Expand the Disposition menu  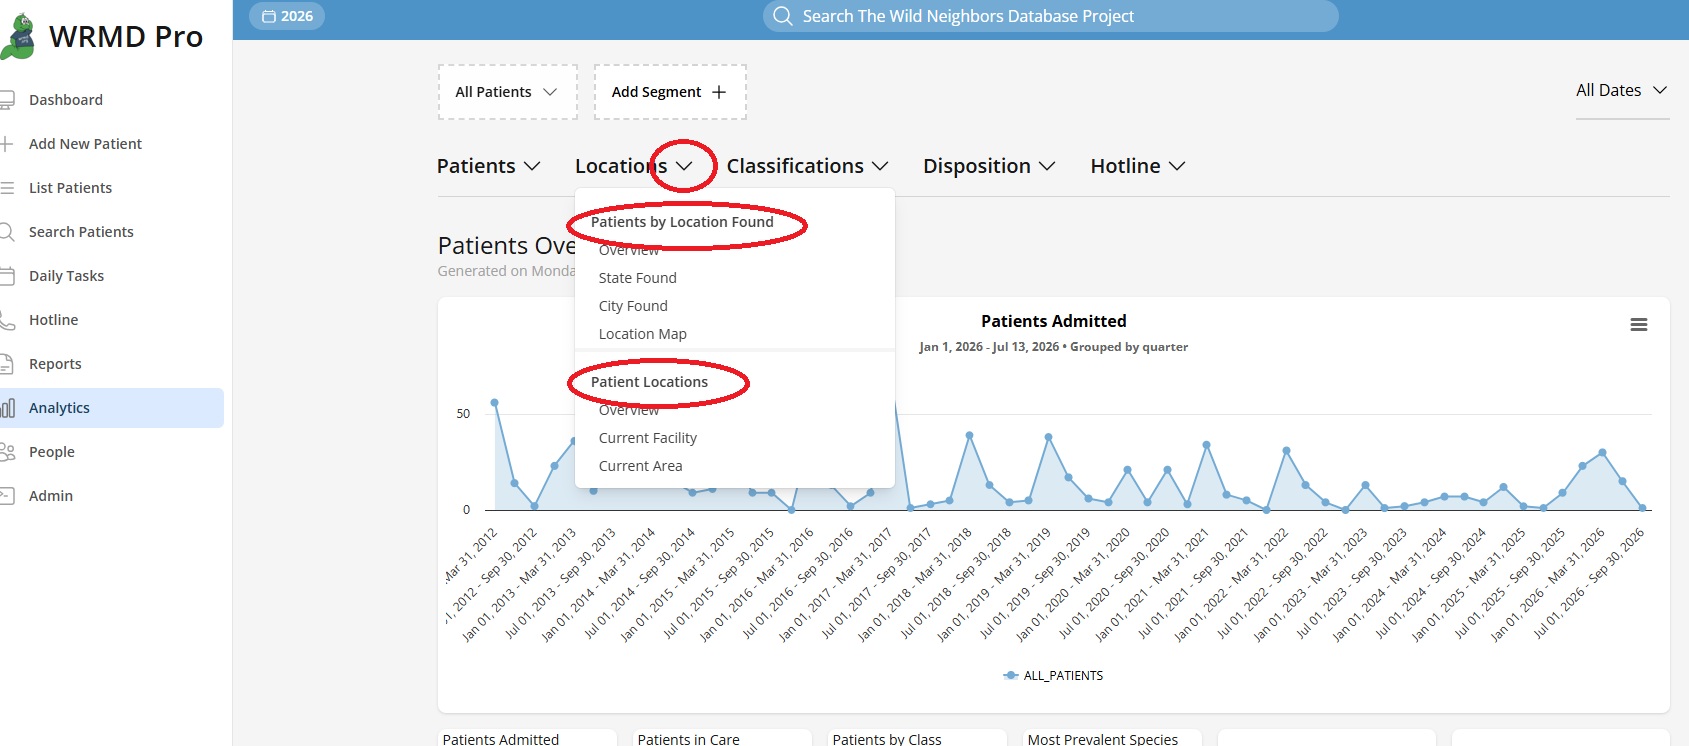989,166
